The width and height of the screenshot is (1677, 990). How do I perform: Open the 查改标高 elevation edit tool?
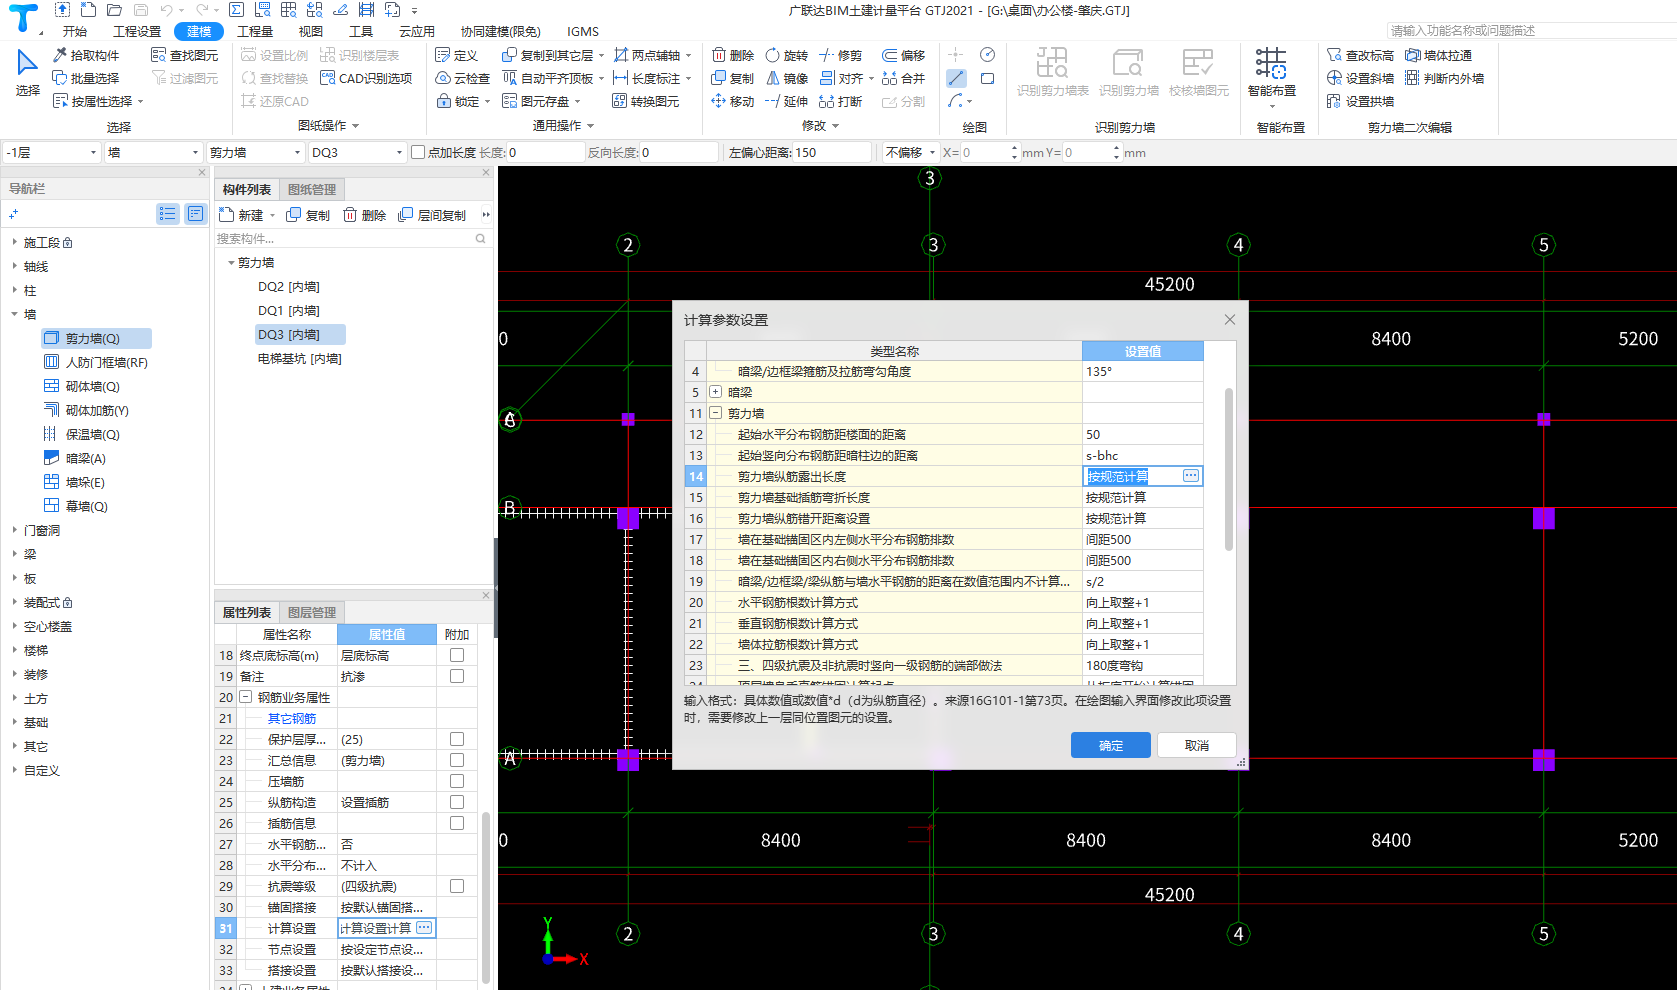(x=1360, y=55)
